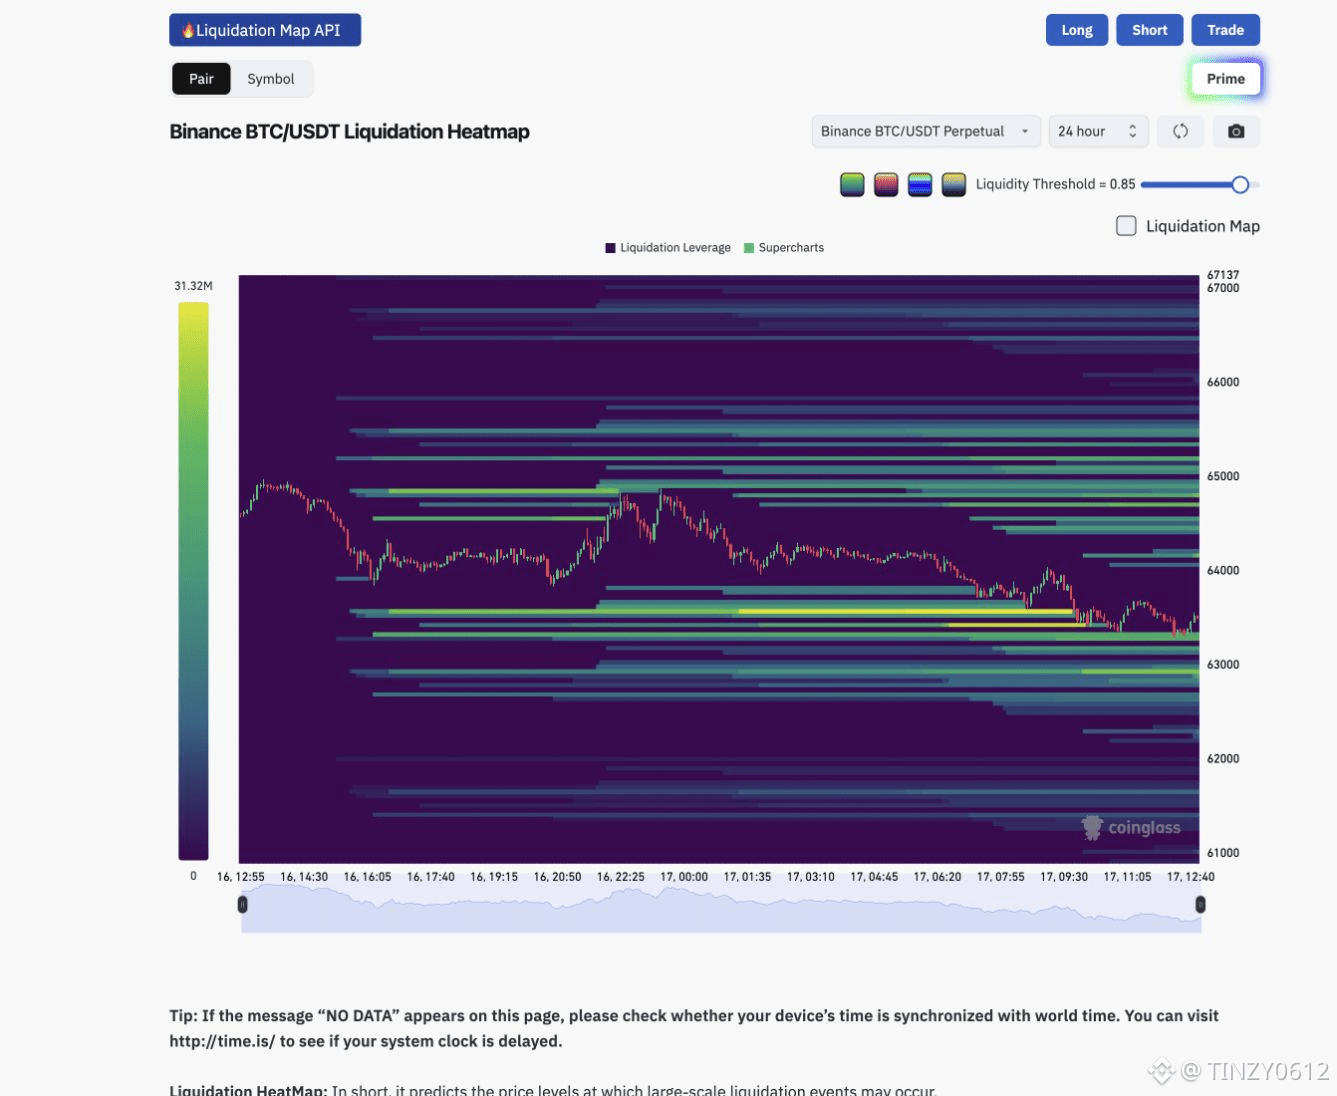Click the Prime button
Screen dimensions: 1337x1096
pos(1226,79)
